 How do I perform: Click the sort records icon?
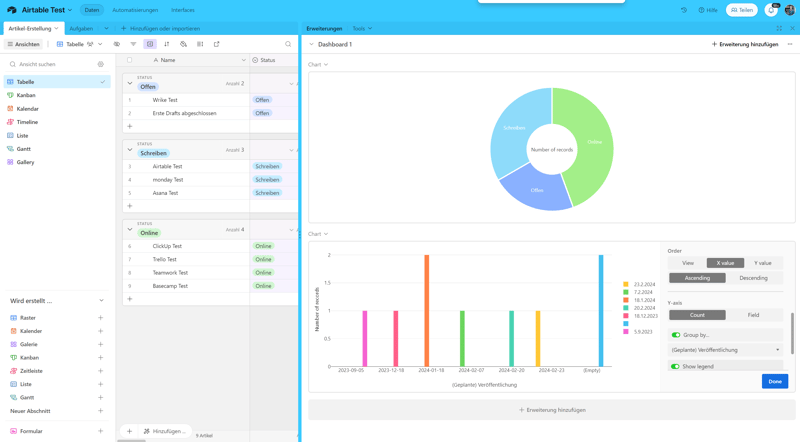pos(166,44)
